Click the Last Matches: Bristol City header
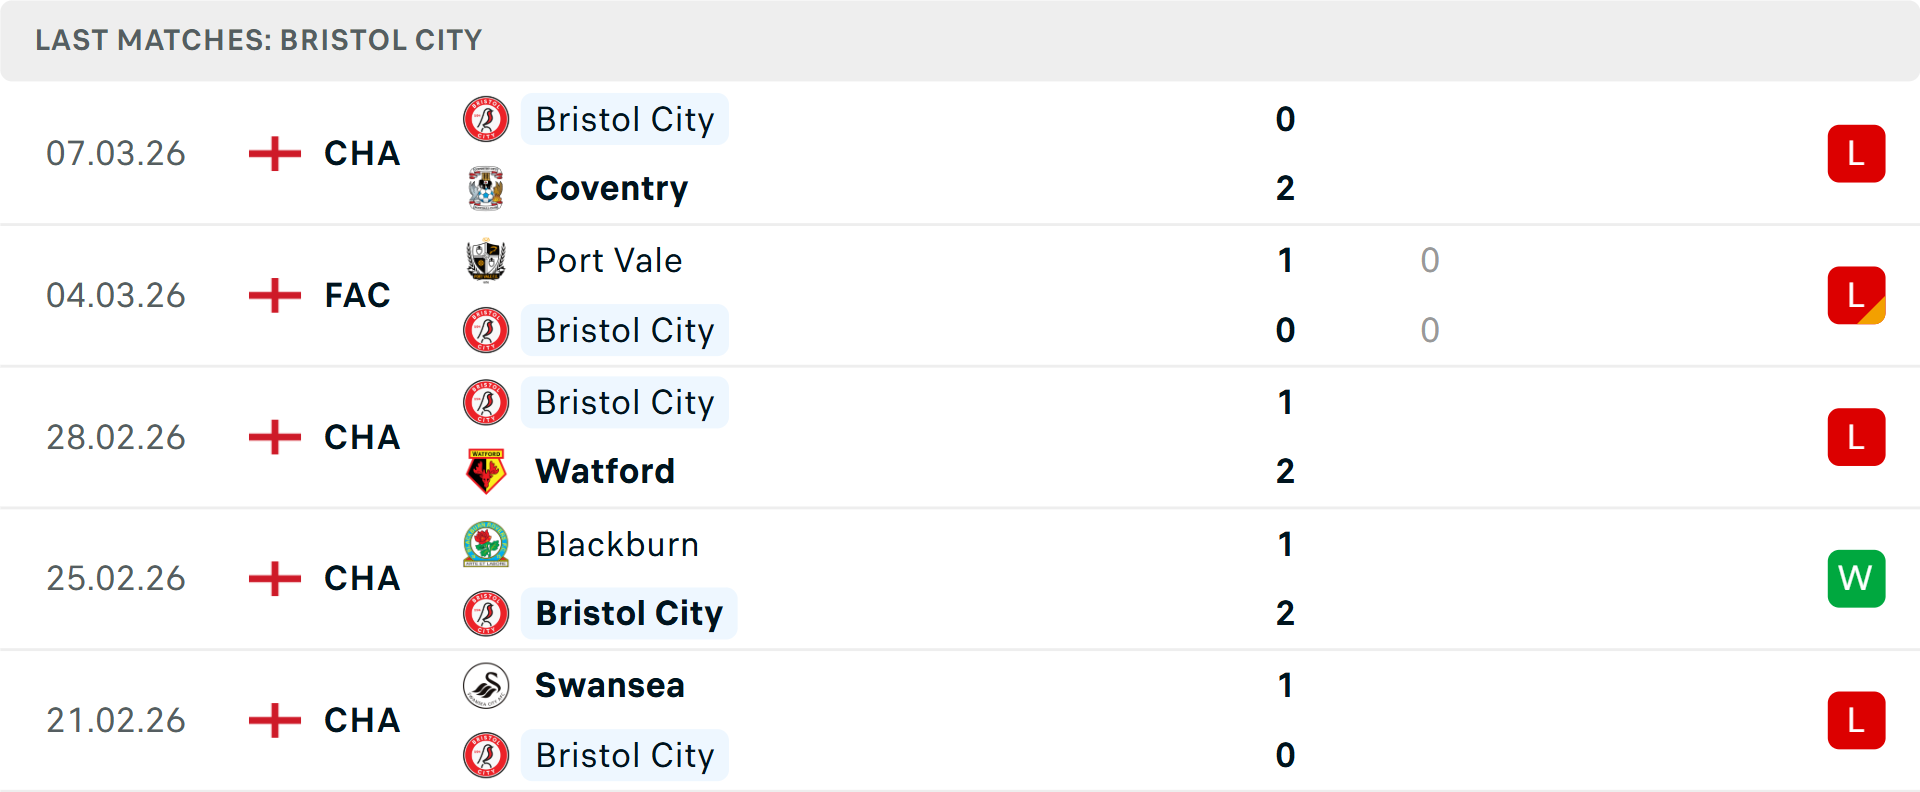 pyautogui.click(x=259, y=40)
